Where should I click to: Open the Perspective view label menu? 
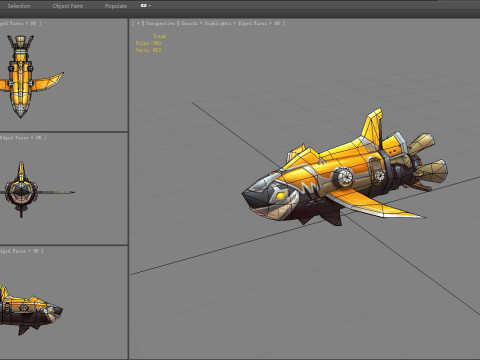pyautogui.click(x=160, y=23)
